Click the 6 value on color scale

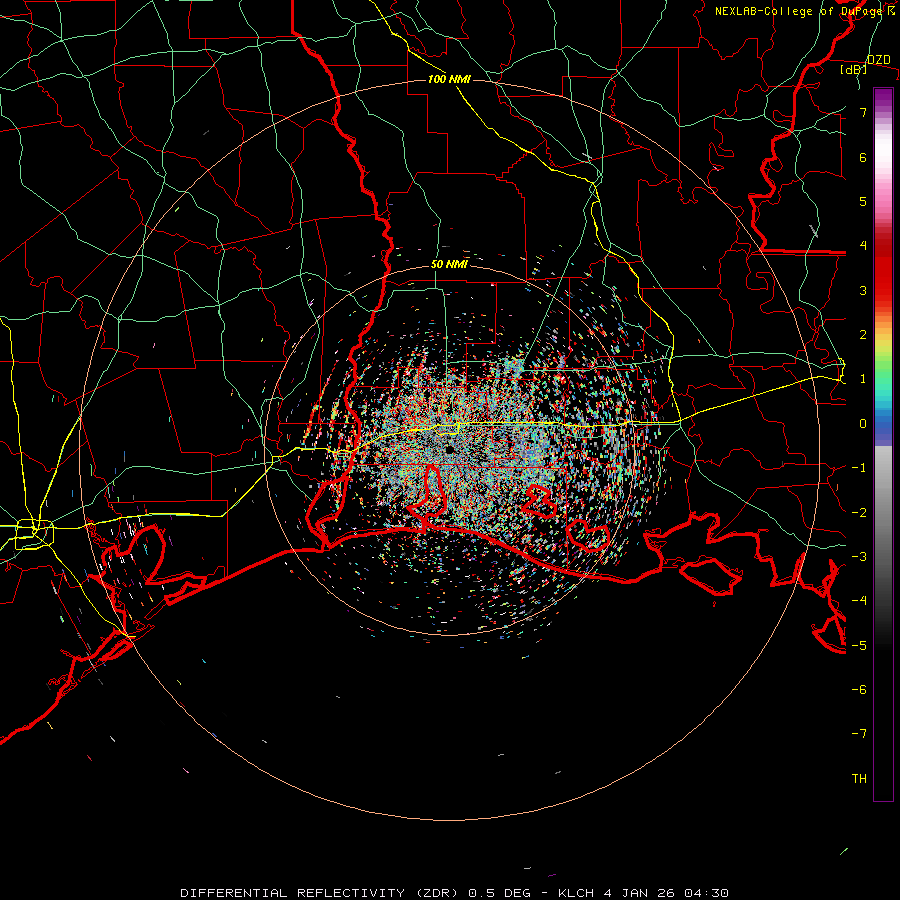(x=863, y=157)
